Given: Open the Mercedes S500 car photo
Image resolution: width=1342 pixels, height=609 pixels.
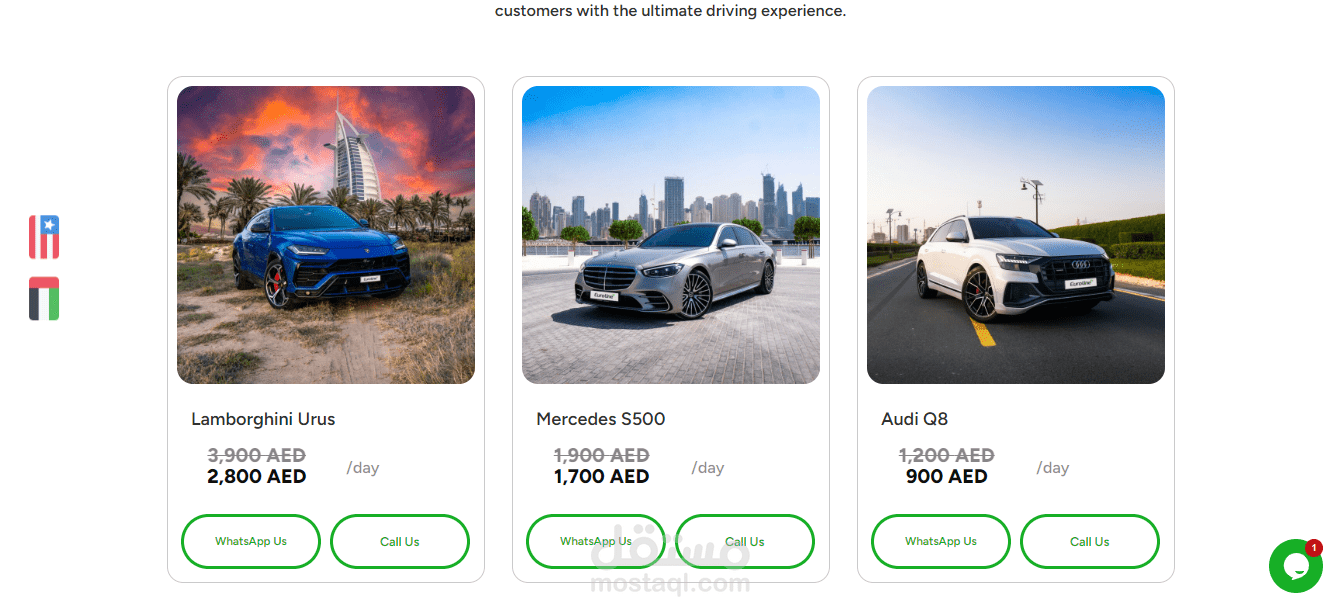Looking at the screenshot, I should click(x=671, y=235).
